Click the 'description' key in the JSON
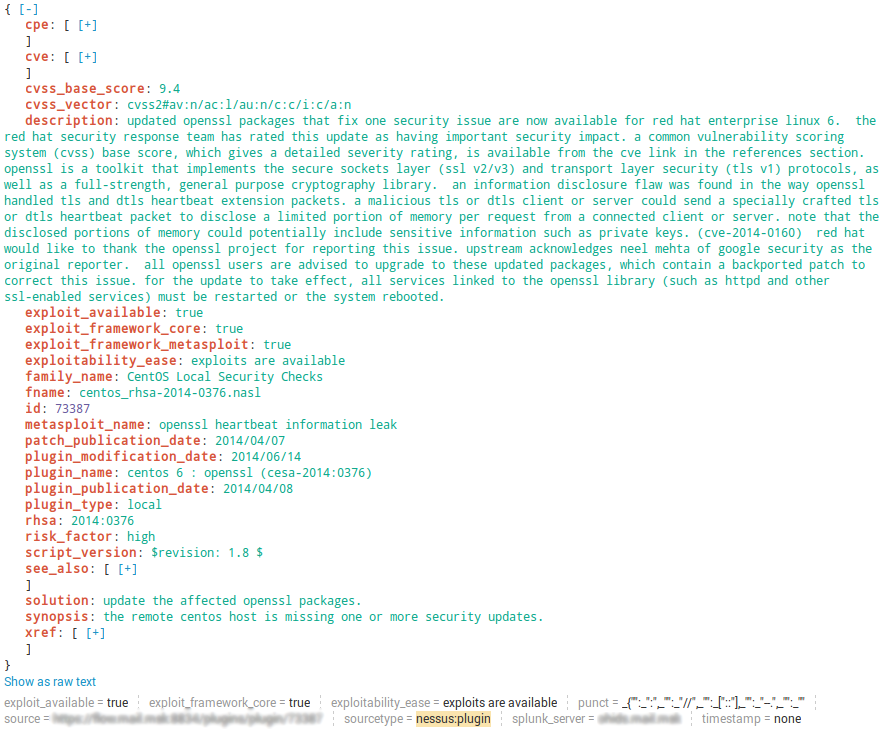This screenshot has height=729, width=895. pos(68,120)
